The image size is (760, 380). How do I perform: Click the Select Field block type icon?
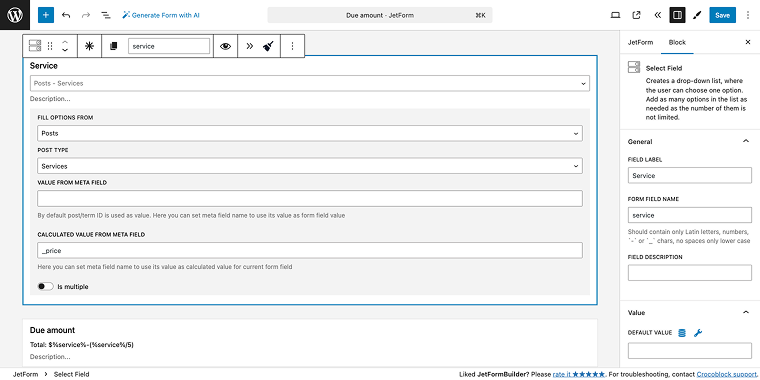click(35, 46)
